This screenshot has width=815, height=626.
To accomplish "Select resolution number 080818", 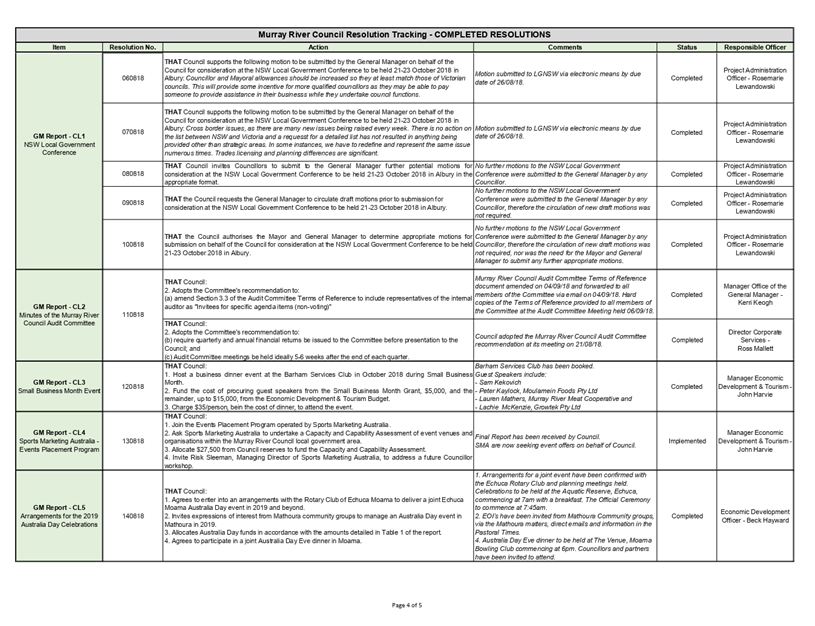I will click(133, 174).
